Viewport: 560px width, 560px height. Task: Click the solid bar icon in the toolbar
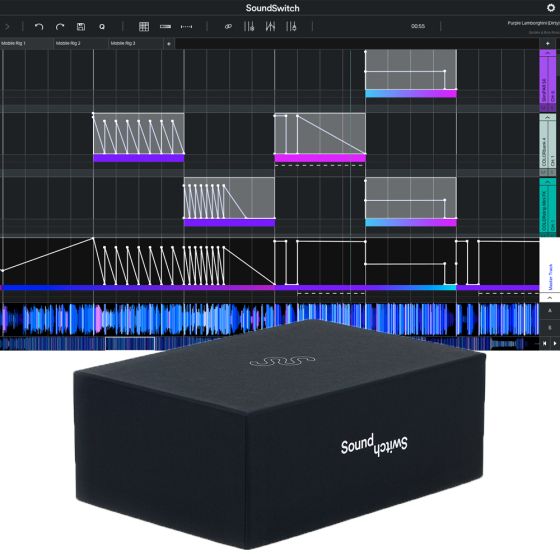[165, 26]
